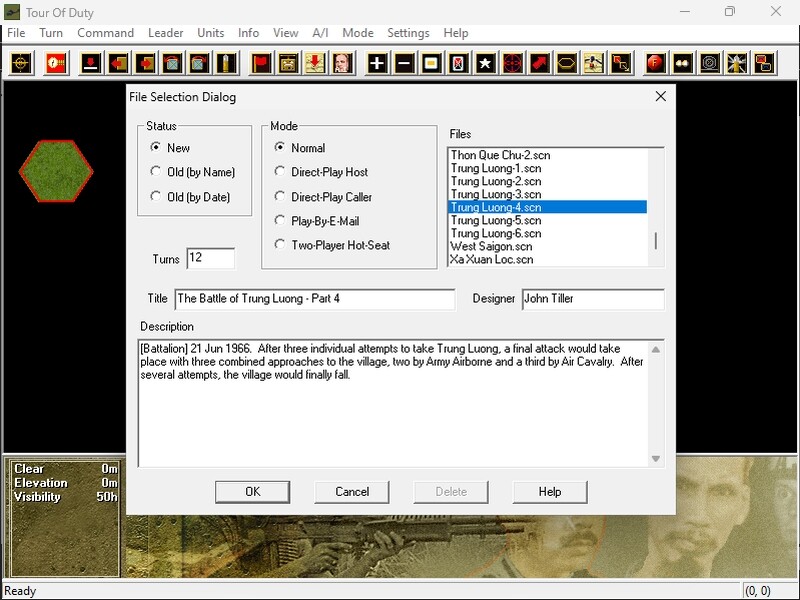
Task: Click the green hex map tile
Action: 56,171
